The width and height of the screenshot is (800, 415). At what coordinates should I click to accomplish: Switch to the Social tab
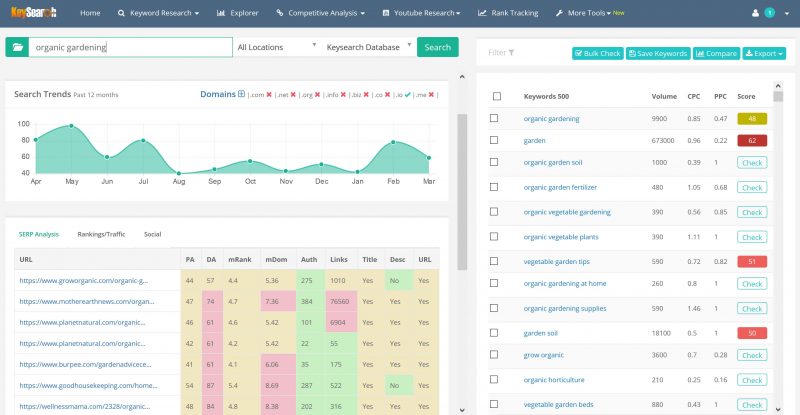[x=153, y=234]
